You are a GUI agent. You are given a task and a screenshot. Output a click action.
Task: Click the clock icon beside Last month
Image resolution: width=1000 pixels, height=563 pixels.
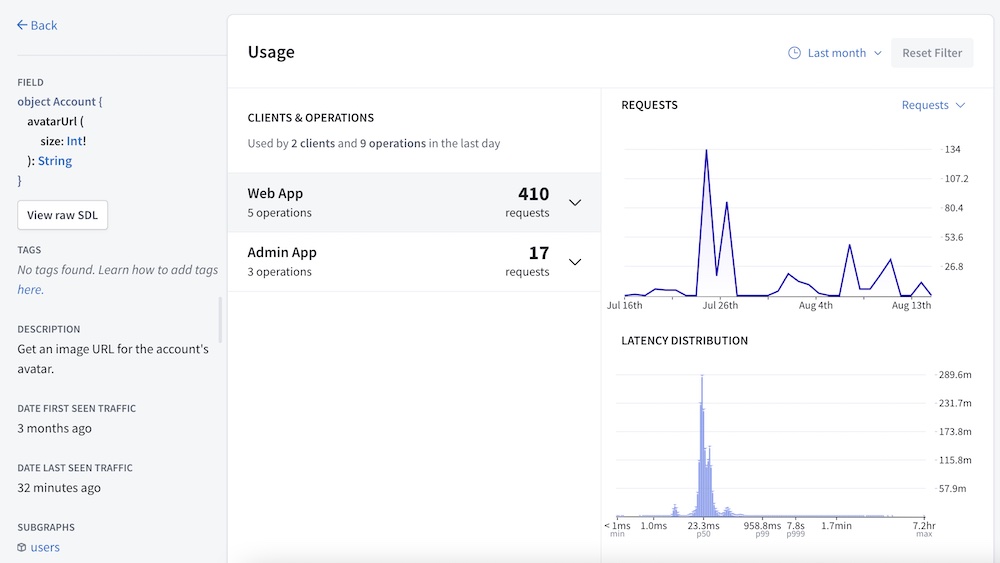794,53
